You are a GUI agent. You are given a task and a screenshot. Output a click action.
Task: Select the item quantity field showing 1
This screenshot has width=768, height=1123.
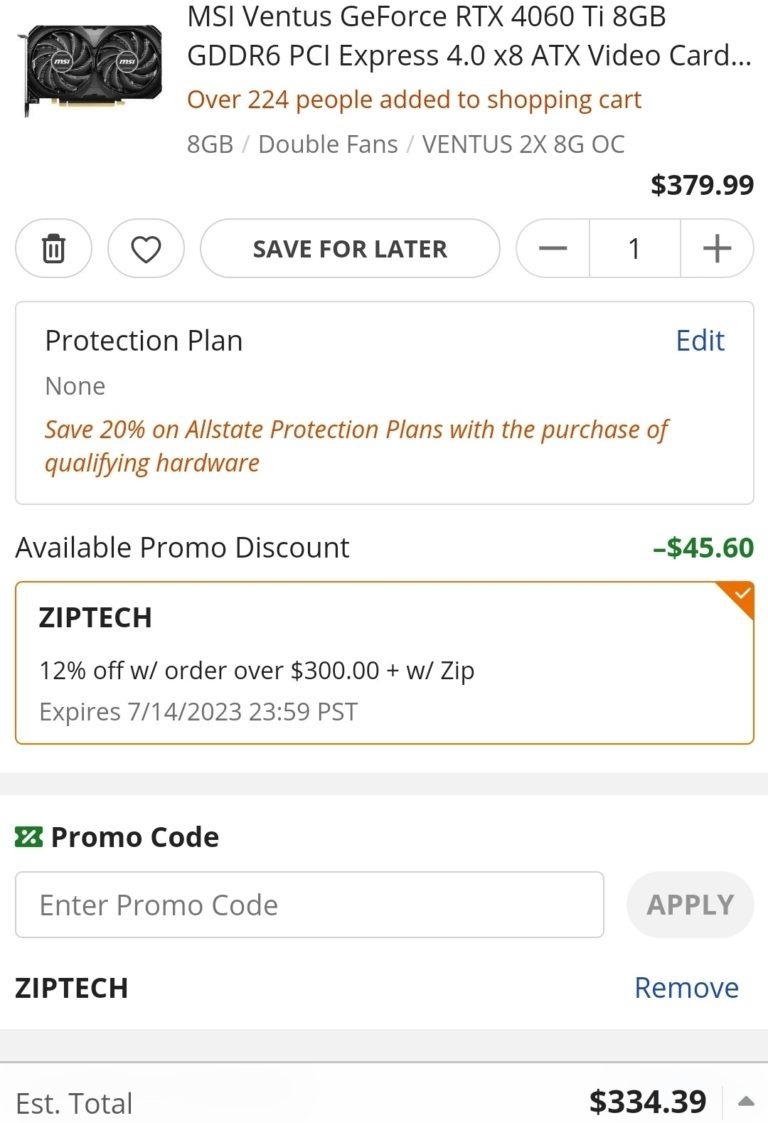(x=634, y=248)
